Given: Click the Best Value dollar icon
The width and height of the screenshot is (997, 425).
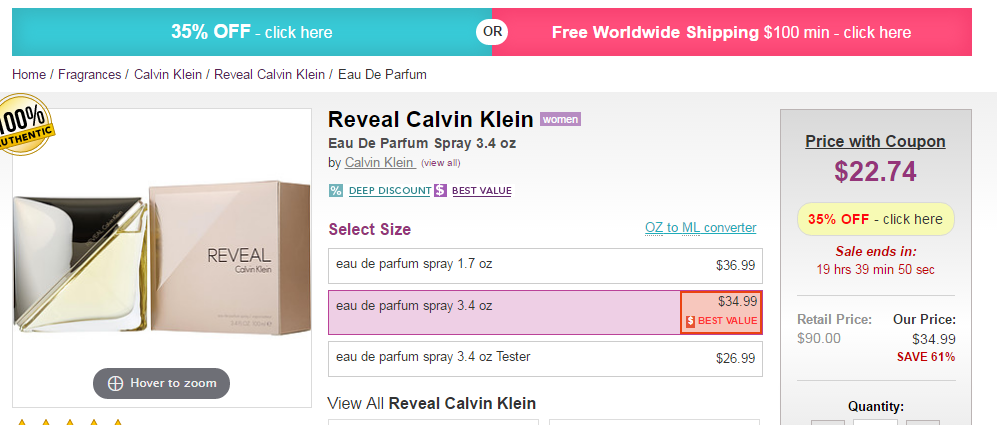Looking at the screenshot, I should coord(440,191).
